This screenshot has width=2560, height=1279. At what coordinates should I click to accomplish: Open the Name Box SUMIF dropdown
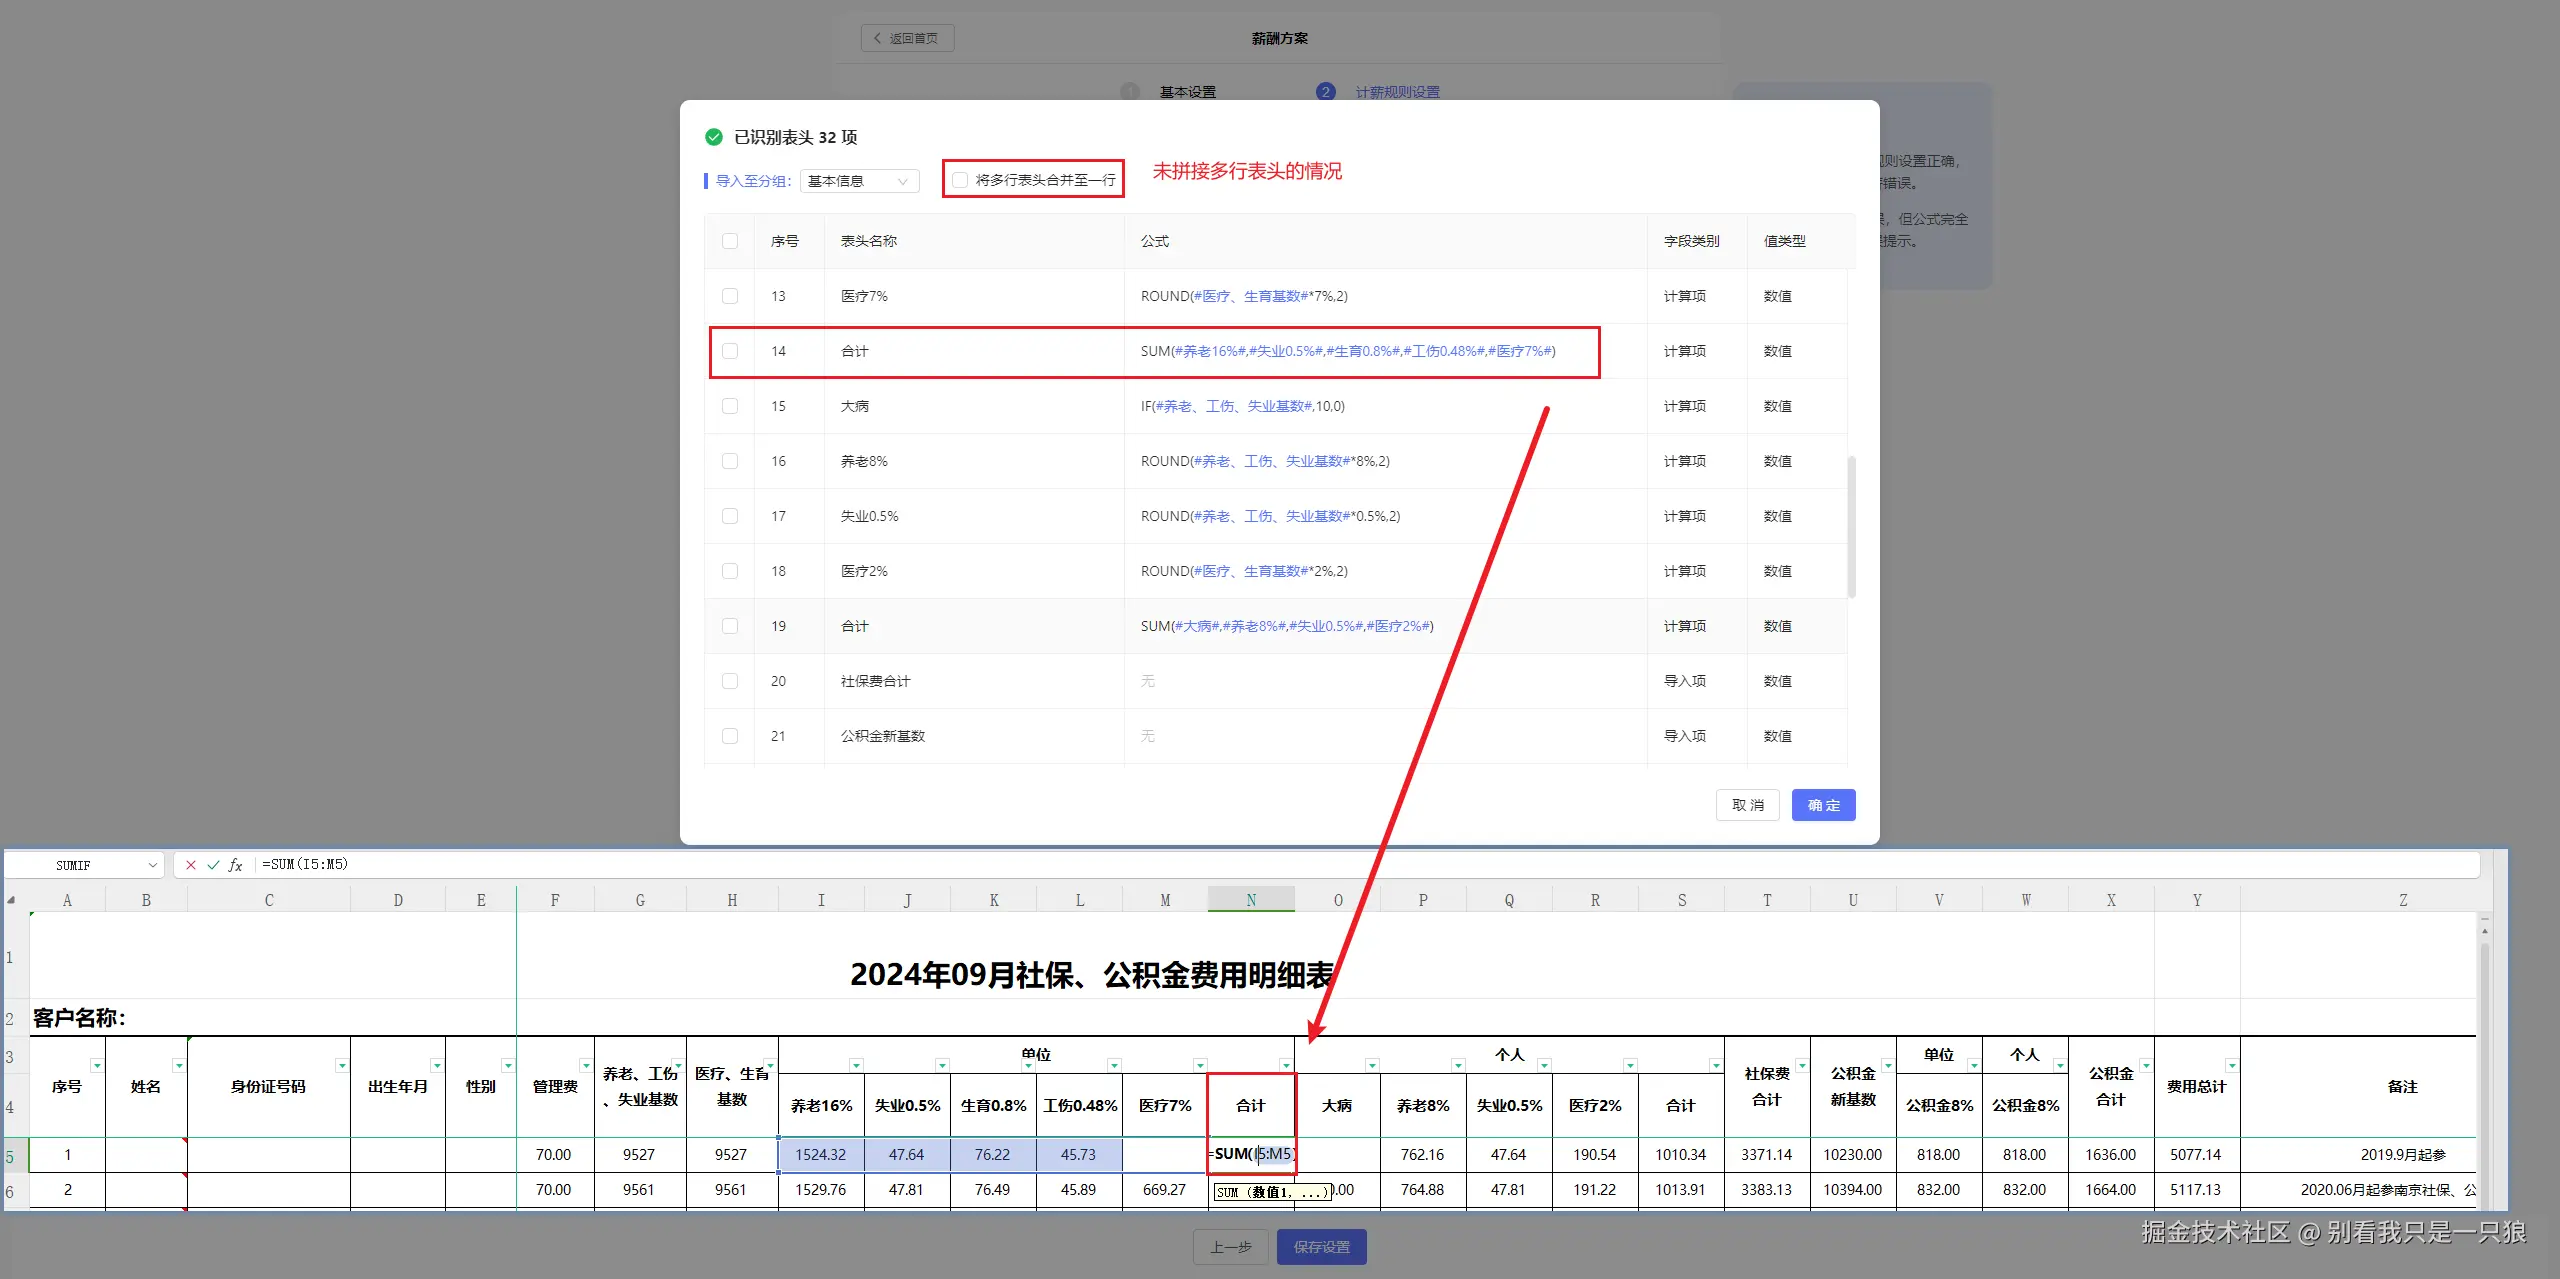point(151,865)
